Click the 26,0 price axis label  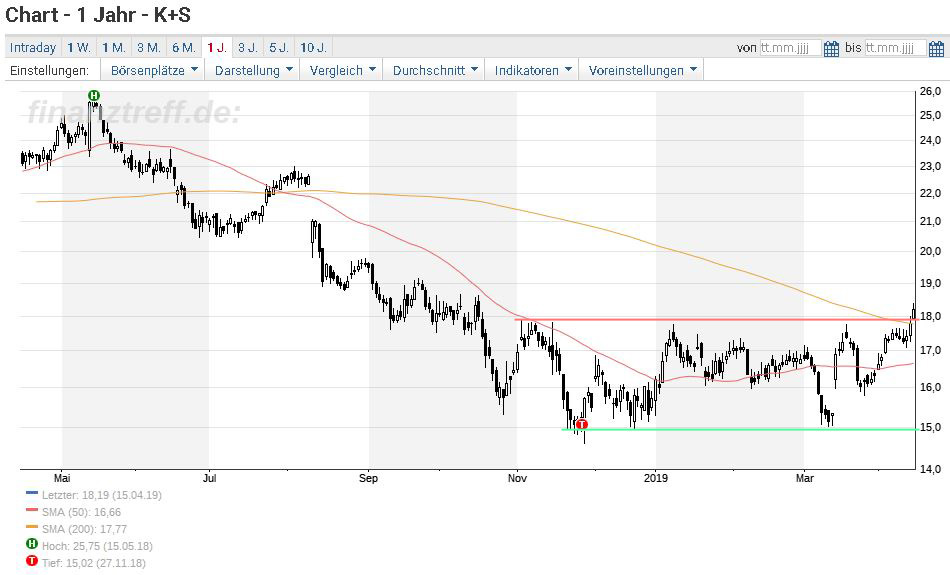[x=931, y=91]
